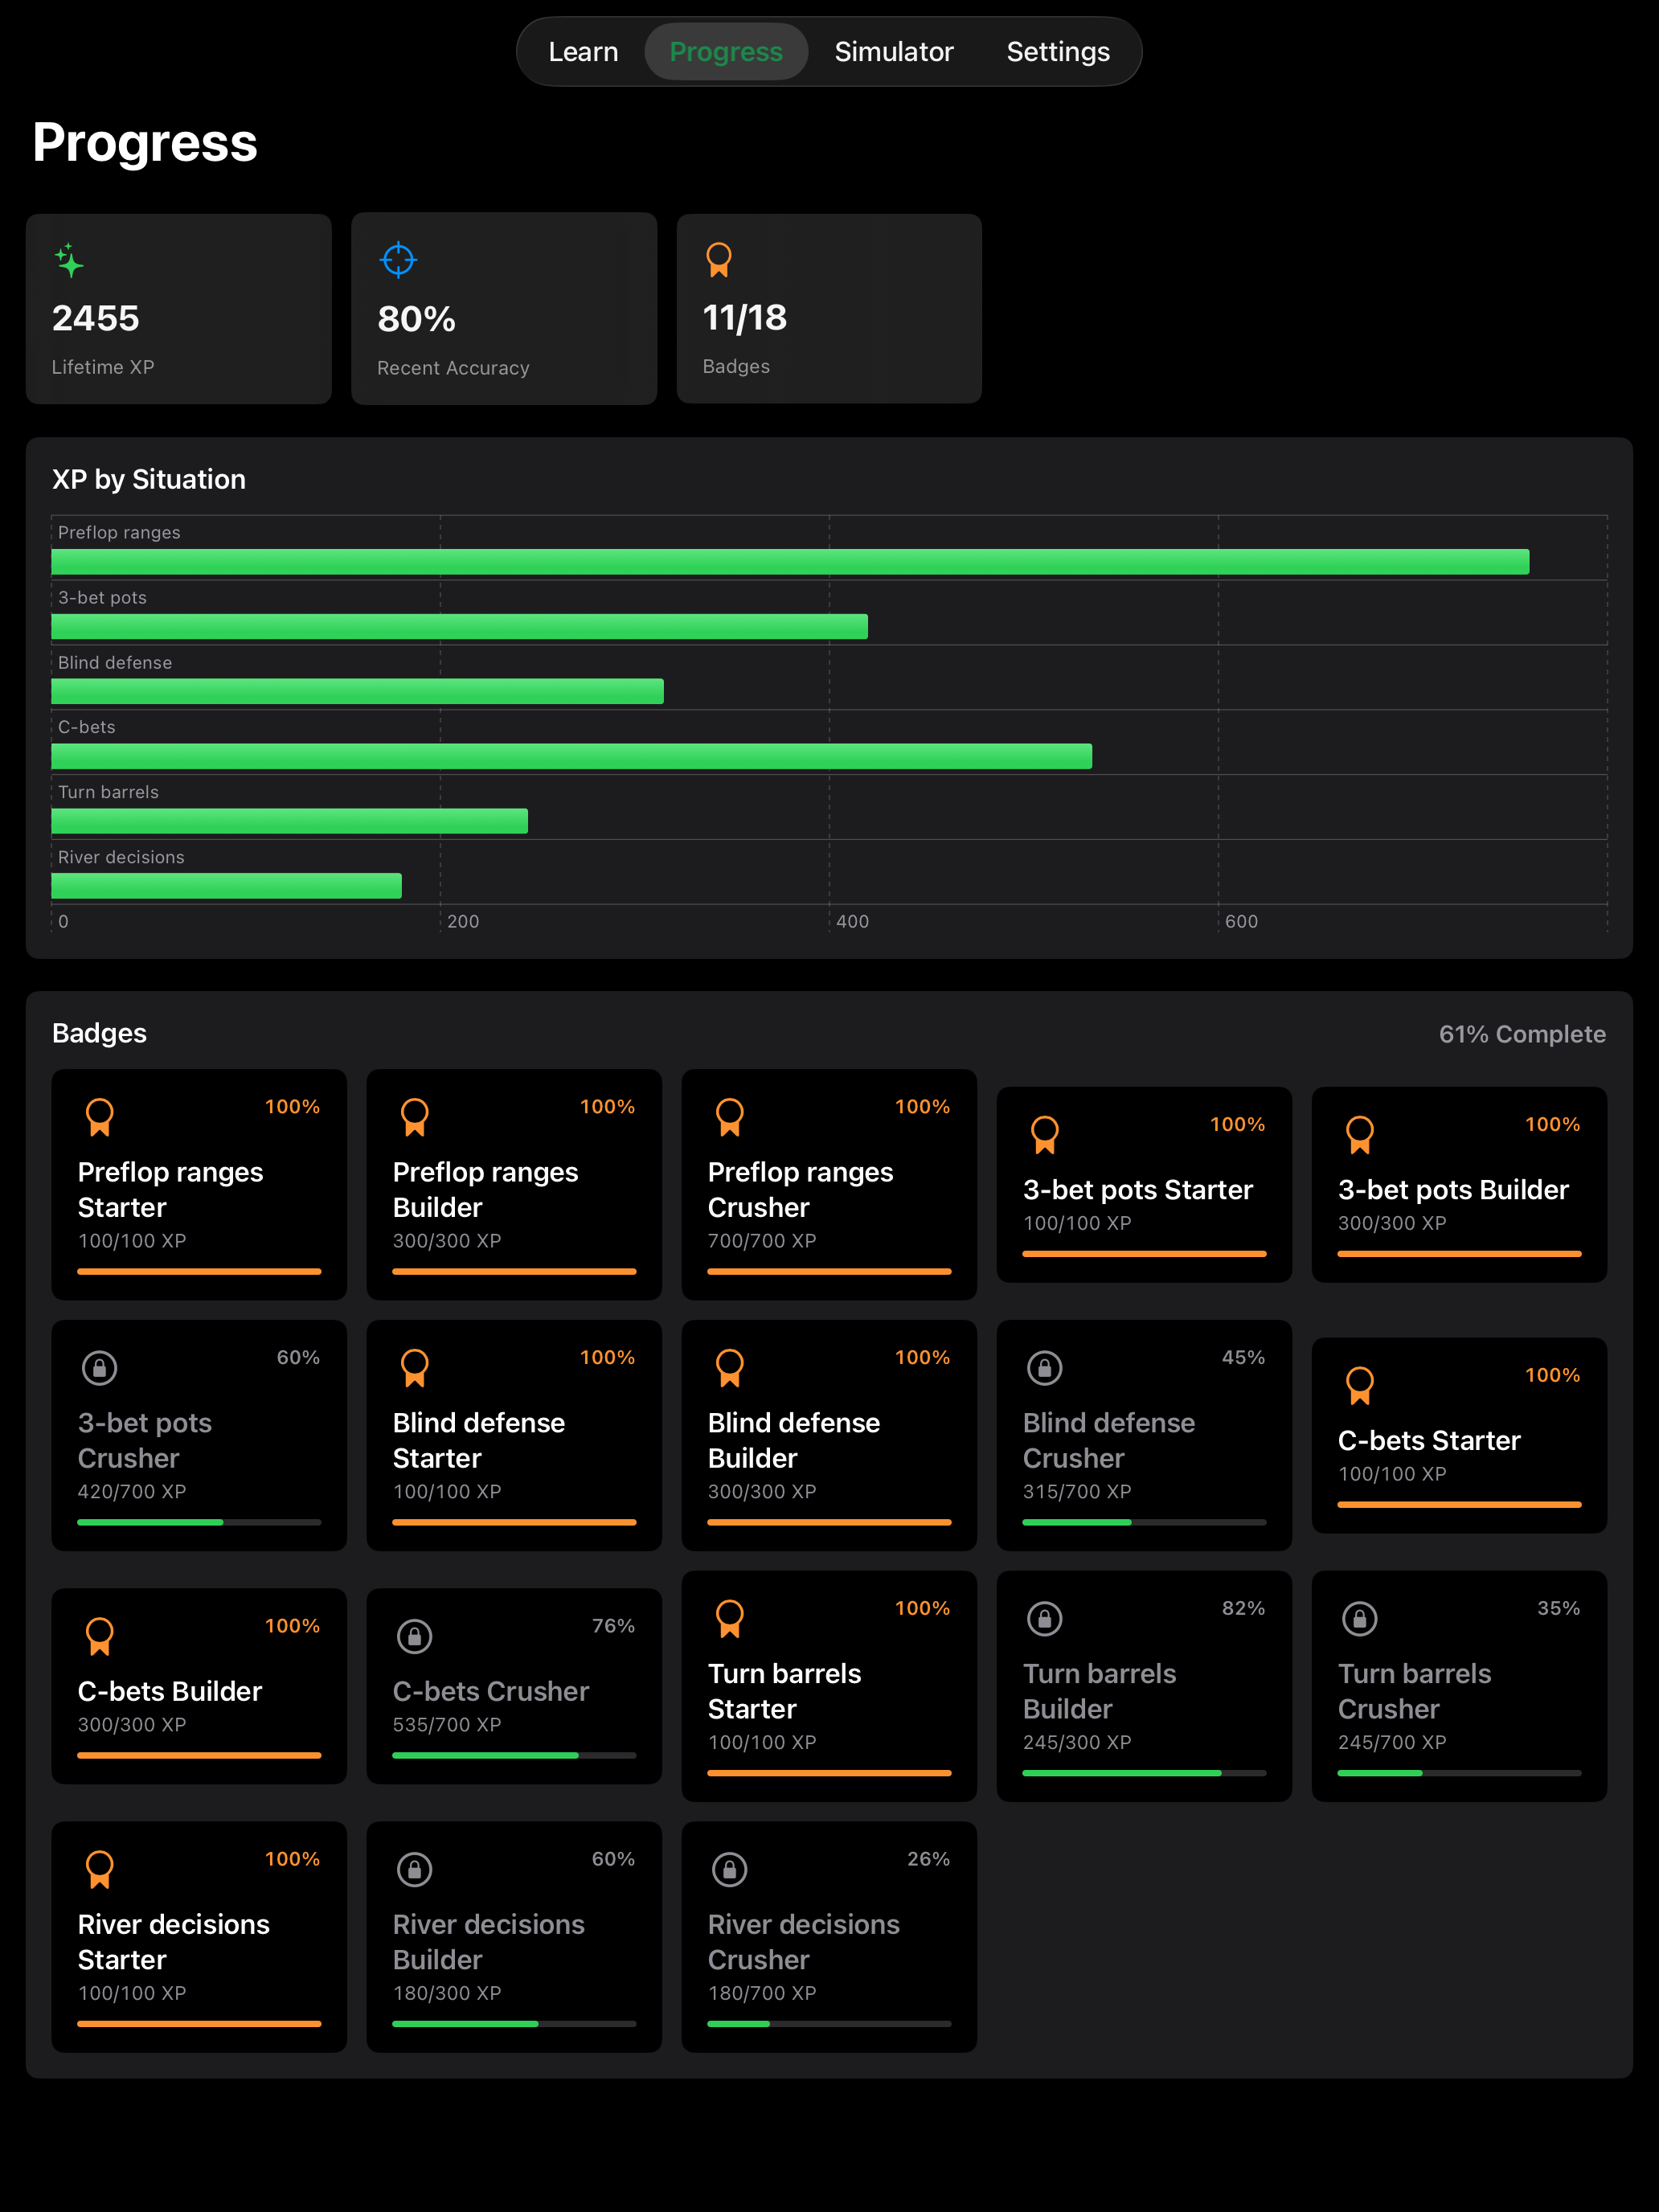The height and width of the screenshot is (2212, 1659).
Task: Click the 'River decisions Starter' title
Action: point(174,1942)
